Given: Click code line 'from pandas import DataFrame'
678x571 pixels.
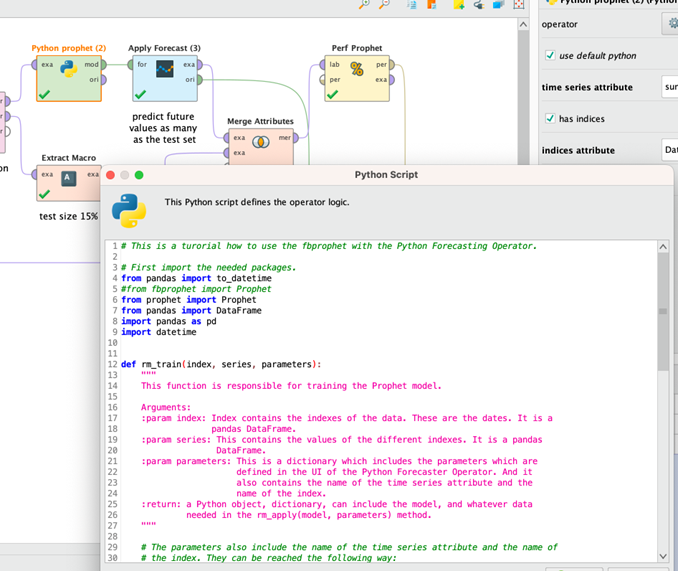Looking at the screenshot, I should [x=191, y=310].
